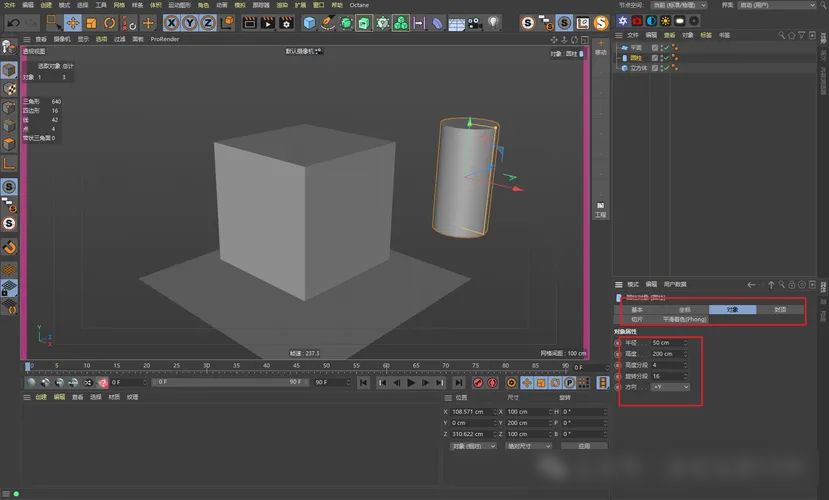Switch to the 切片 attribute tab

click(x=638, y=319)
